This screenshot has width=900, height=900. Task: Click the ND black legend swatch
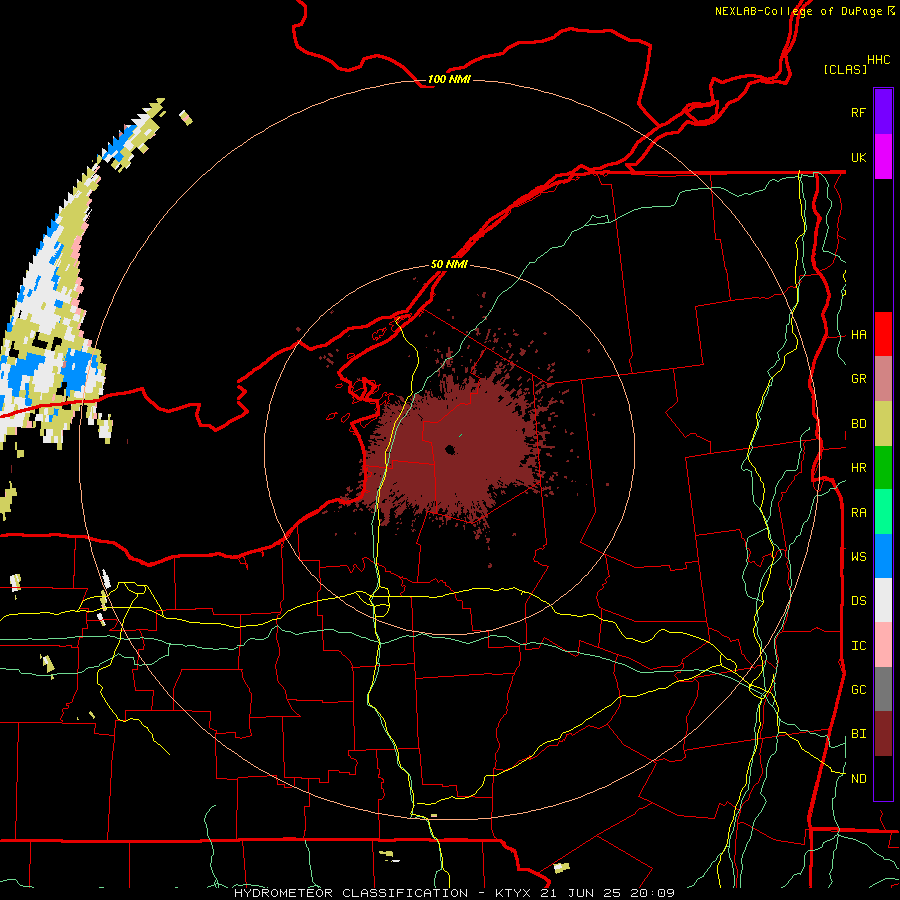tap(883, 778)
